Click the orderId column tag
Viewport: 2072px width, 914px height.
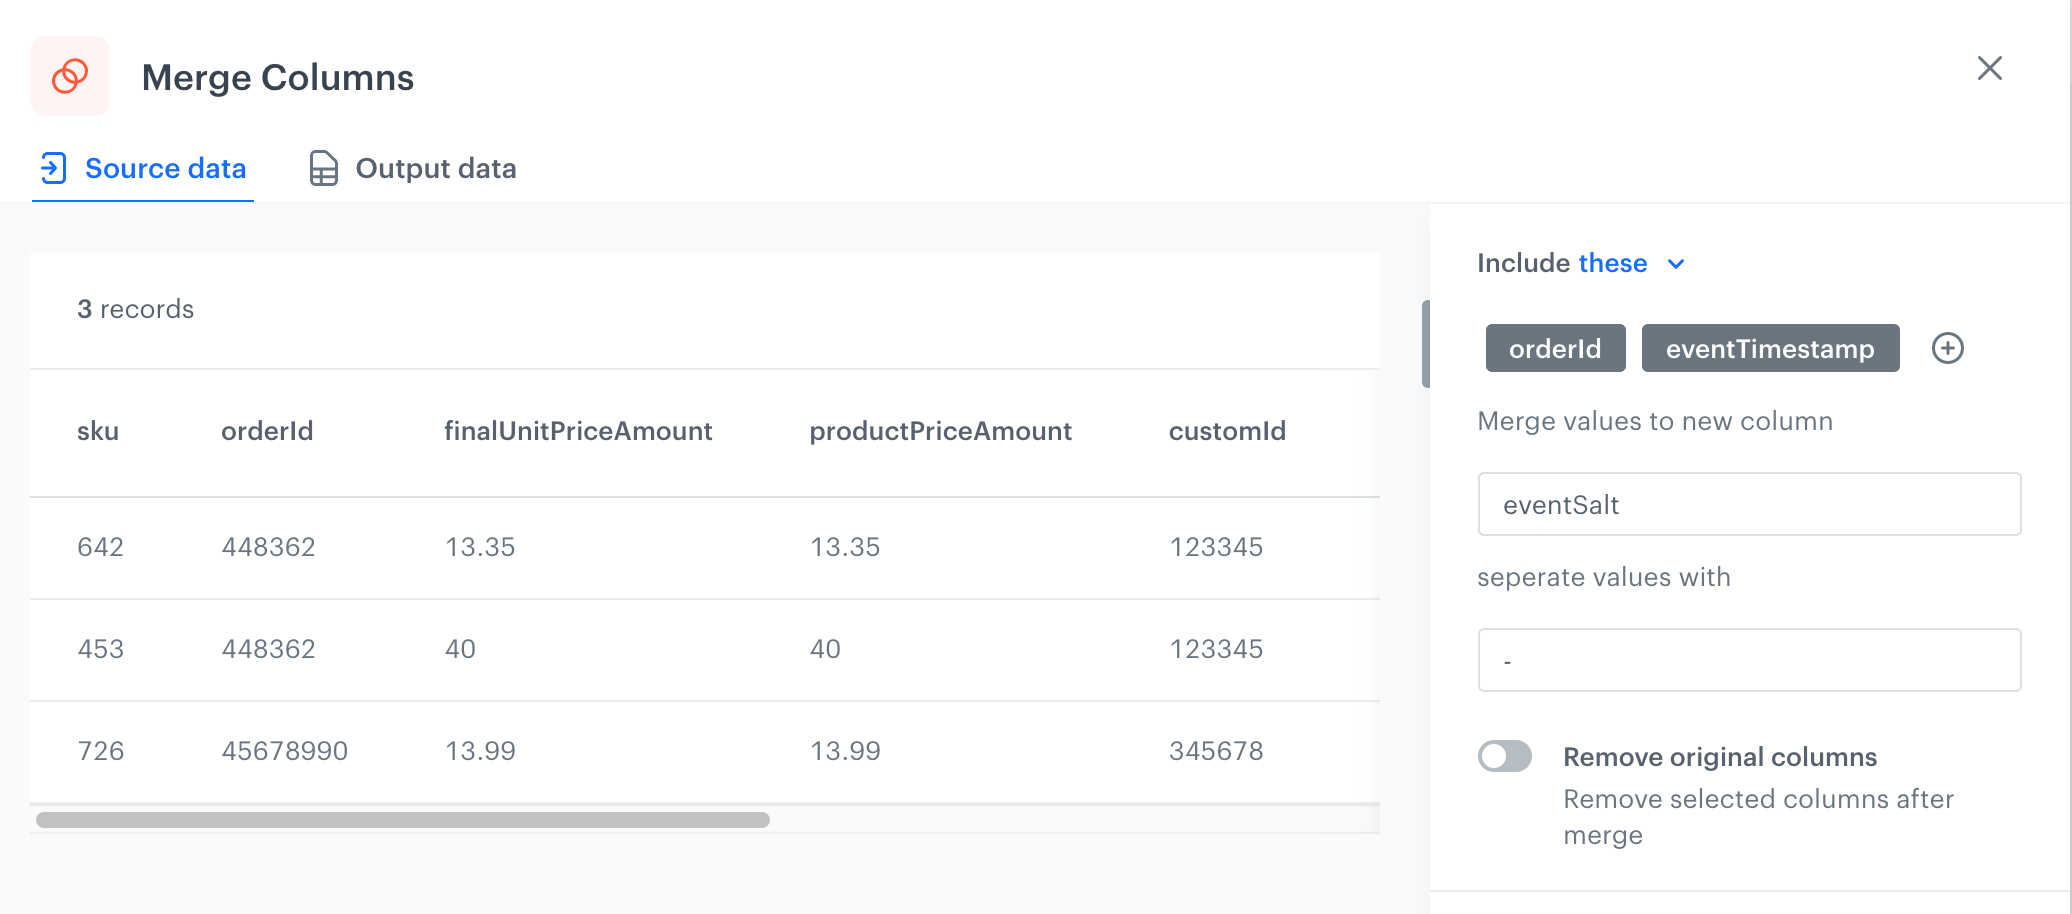click(x=1555, y=348)
